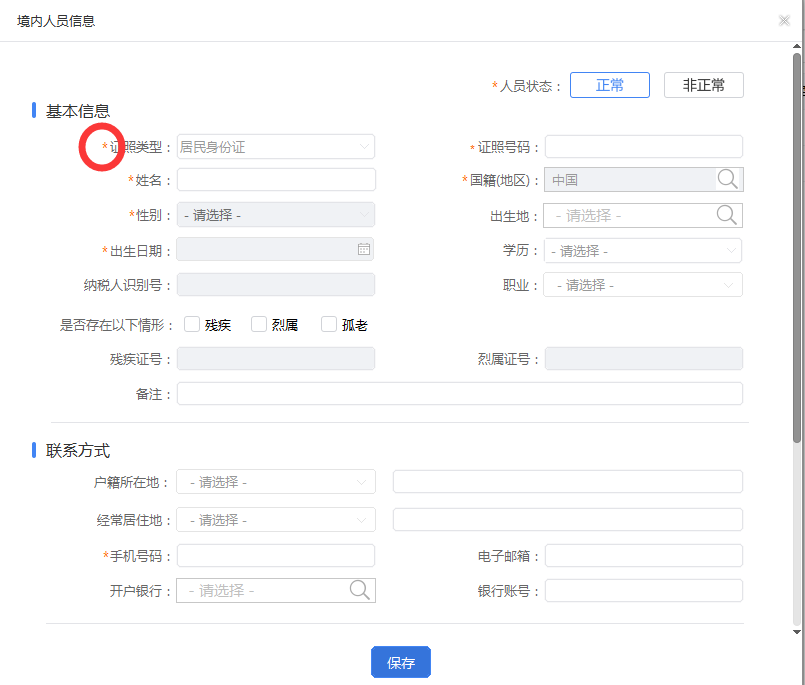The height and width of the screenshot is (685, 805).
Task: Click the 证照号码 input field
Action: pos(643,147)
